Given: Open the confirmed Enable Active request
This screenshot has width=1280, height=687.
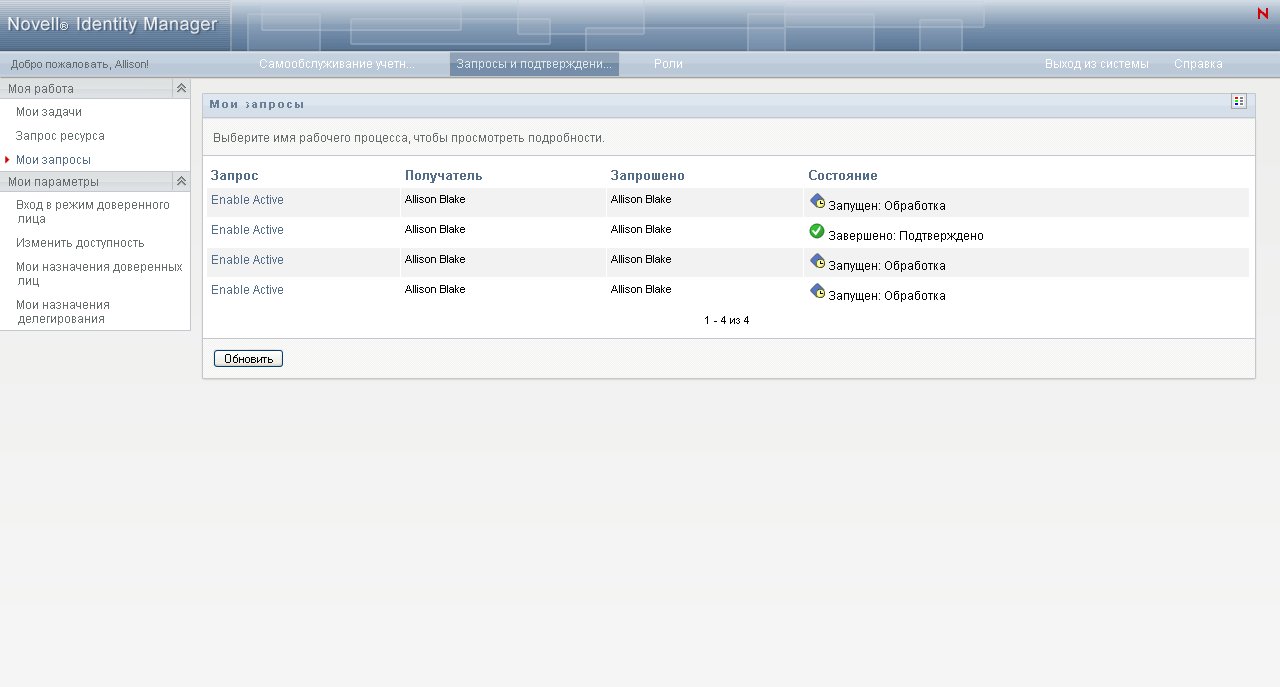Looking at the screenshot, I should pos(247,230).
